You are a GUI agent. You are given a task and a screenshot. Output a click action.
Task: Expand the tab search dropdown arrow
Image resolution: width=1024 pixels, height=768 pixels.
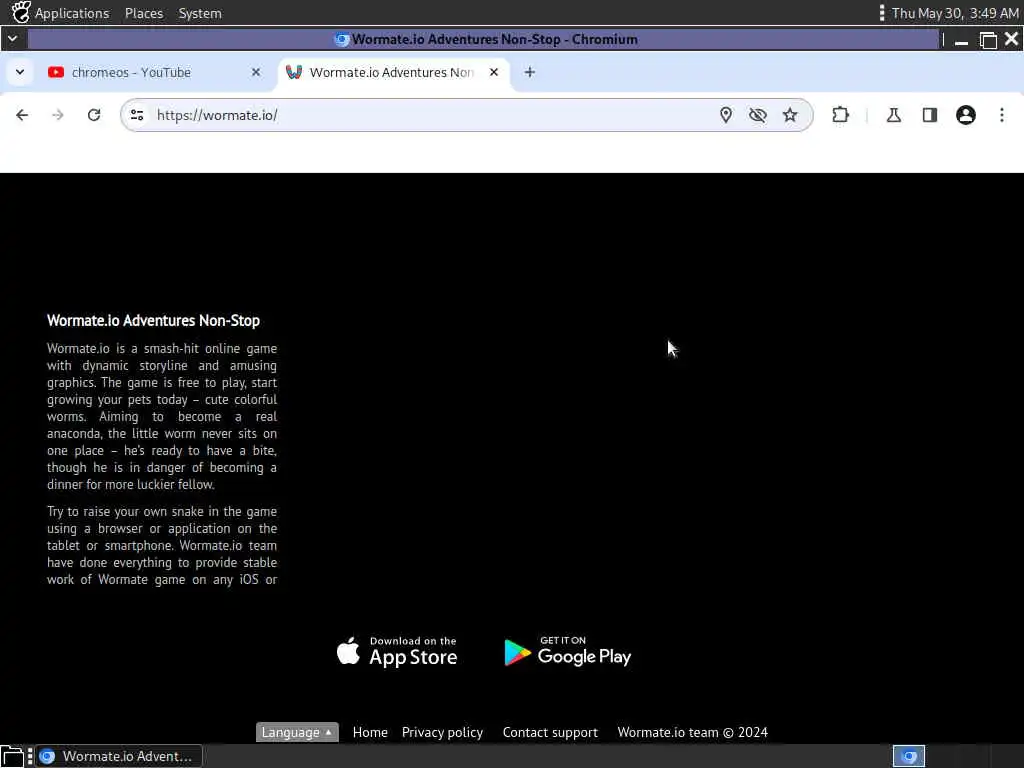point(20,72)
